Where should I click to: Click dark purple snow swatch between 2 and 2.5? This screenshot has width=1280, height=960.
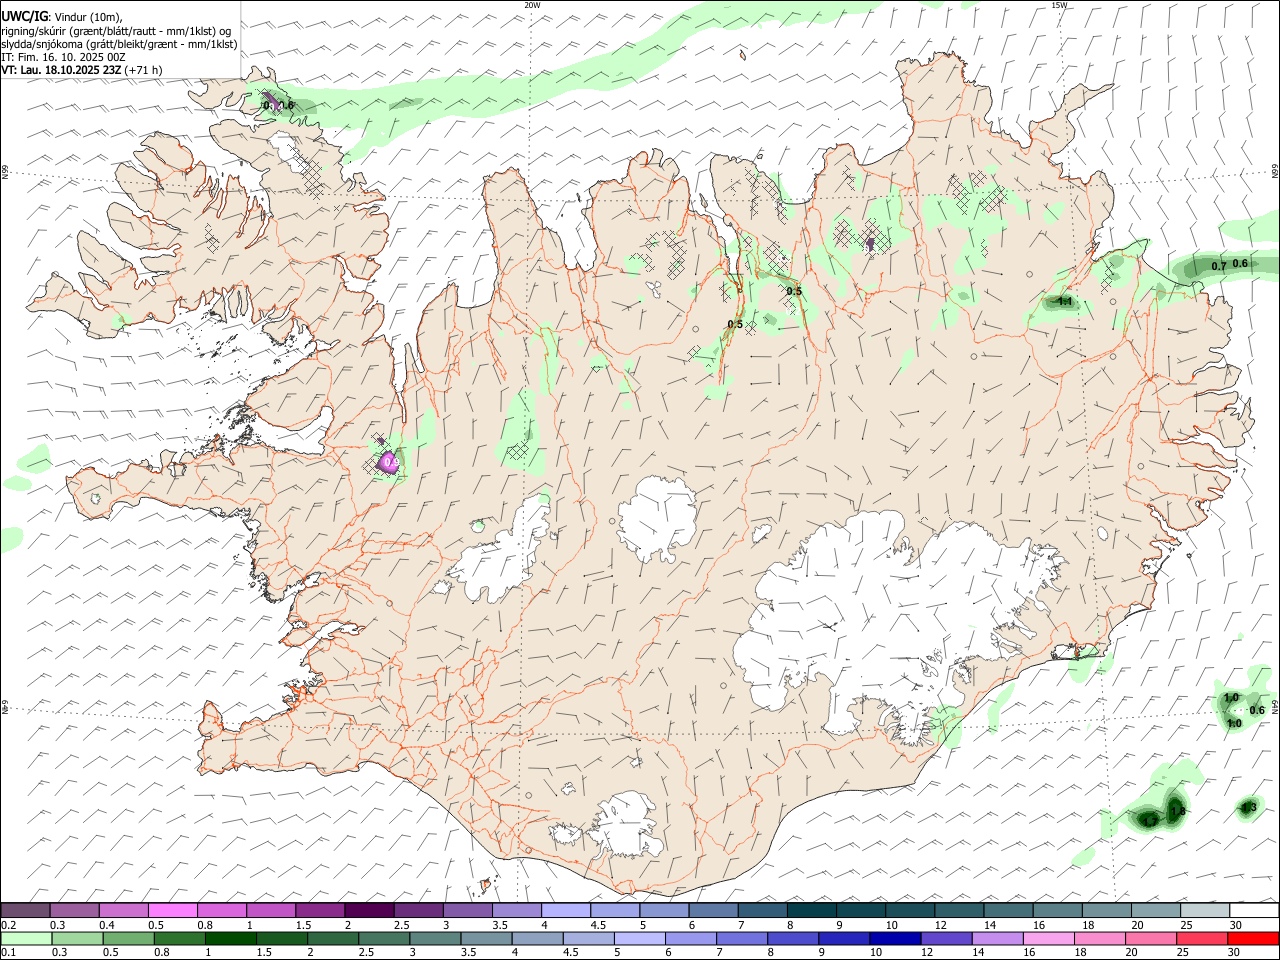pos(369,911)
